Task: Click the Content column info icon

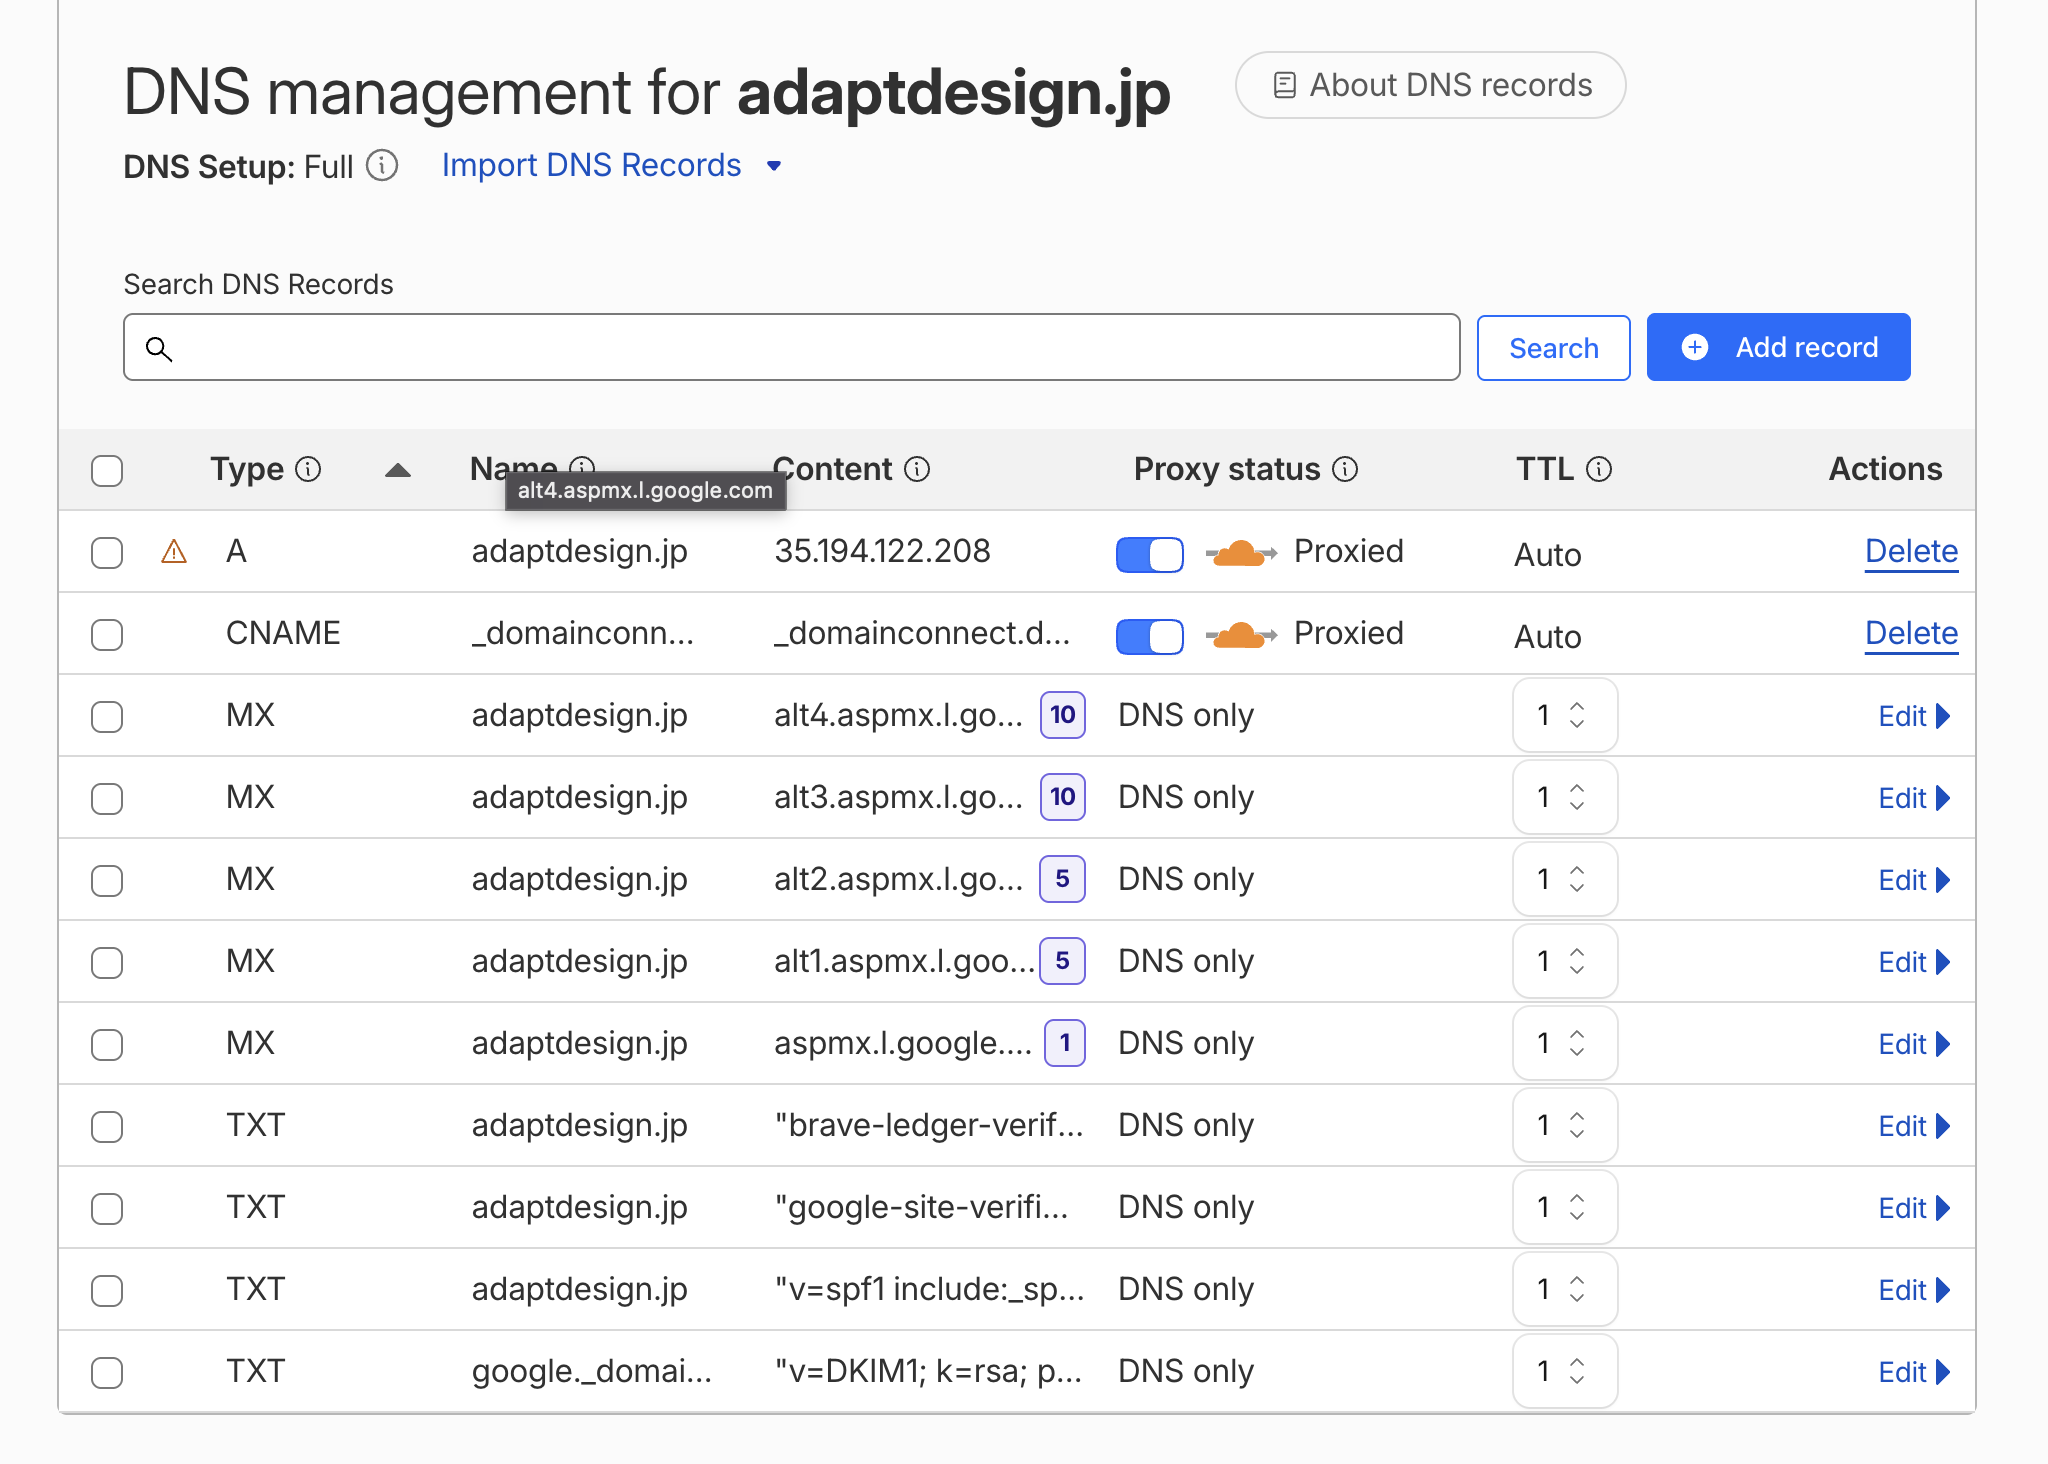Action: click(917, 469)
